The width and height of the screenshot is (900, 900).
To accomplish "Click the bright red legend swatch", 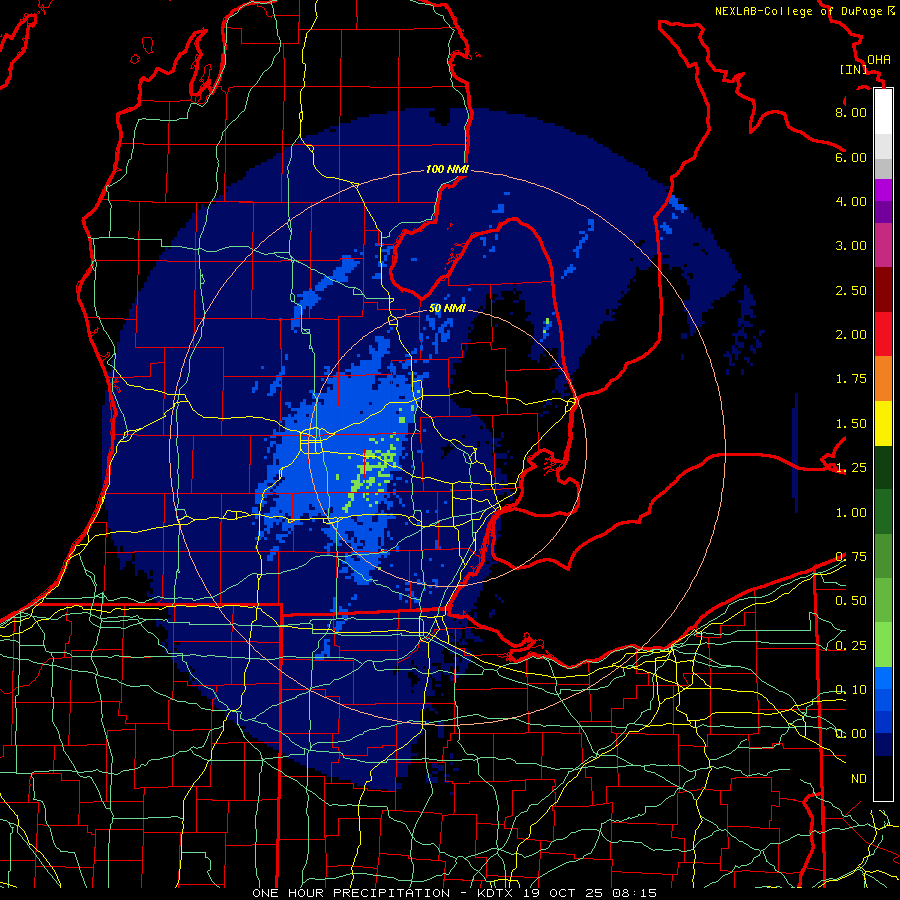I will pos(883,334).
